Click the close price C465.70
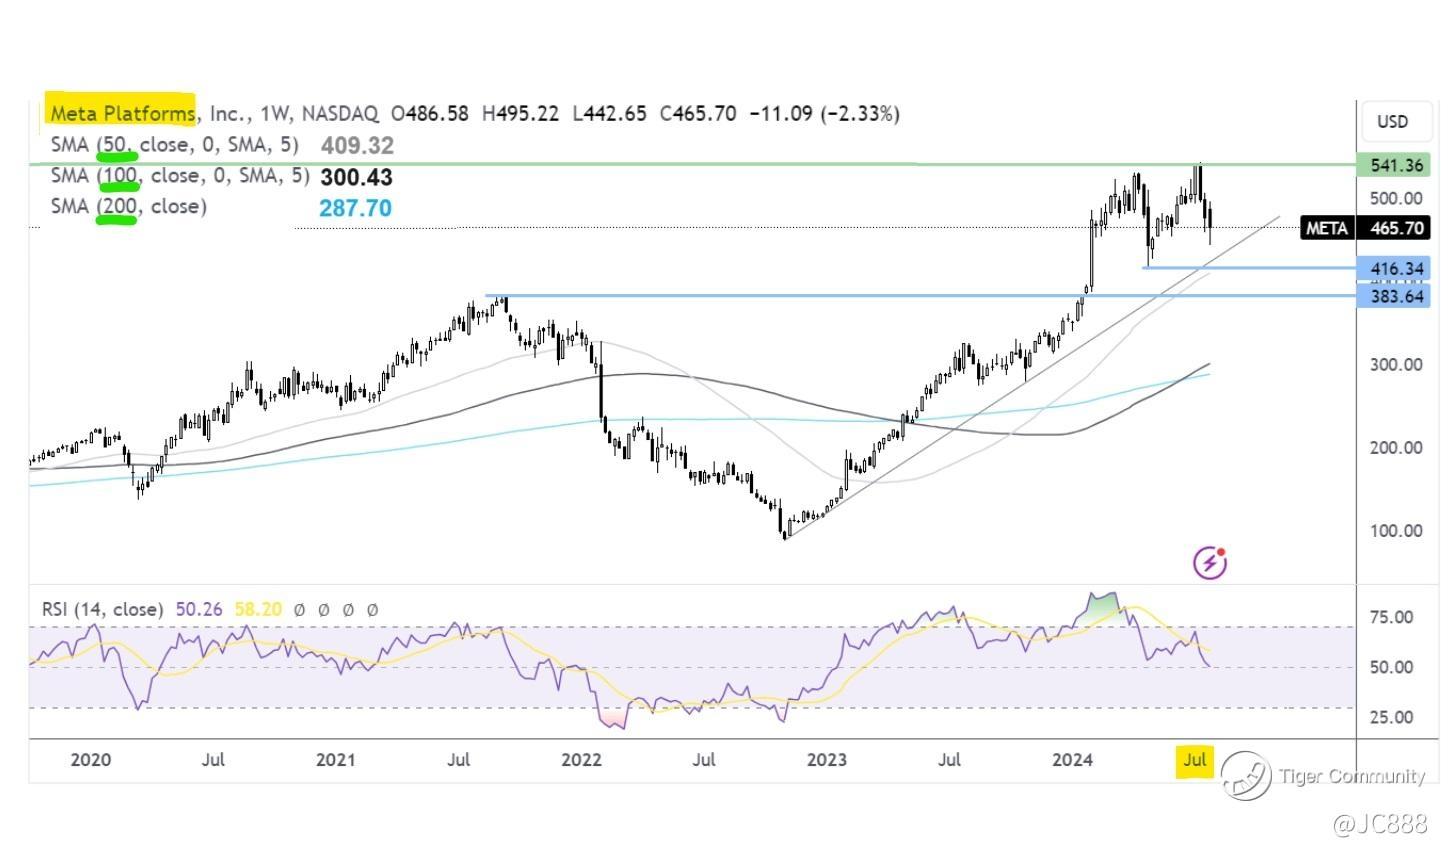Screen dimensions: 1456x857 (x=698, y=113)
